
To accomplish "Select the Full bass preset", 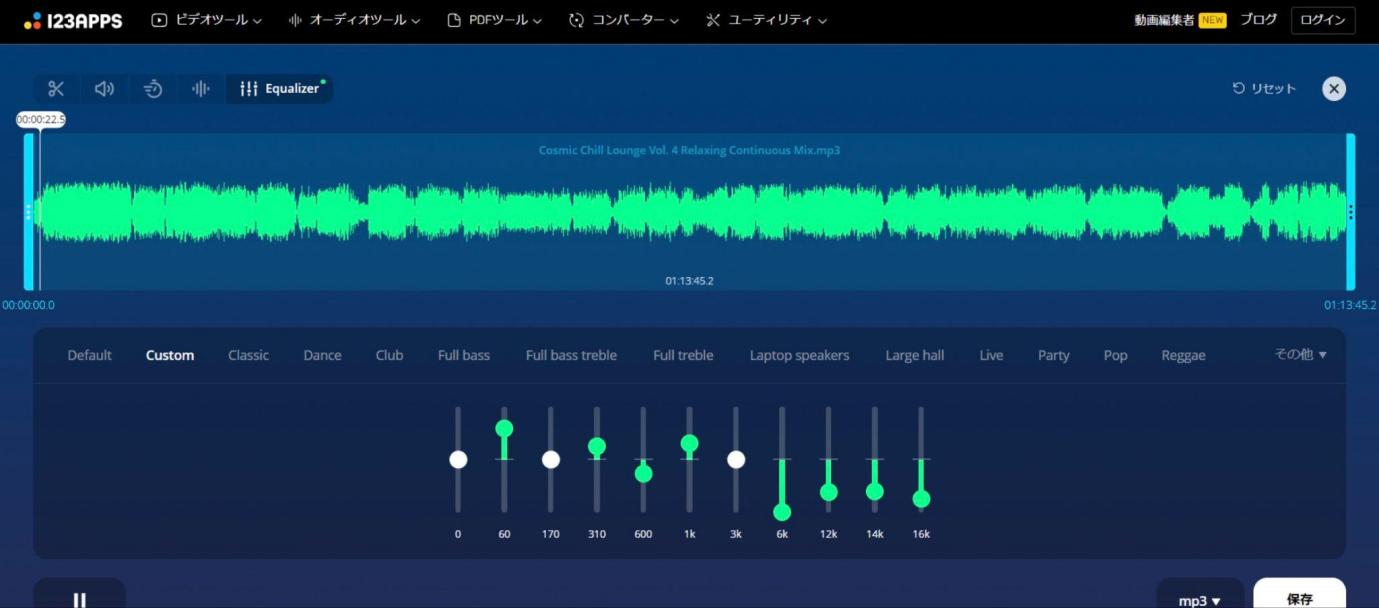I will 463,355.
